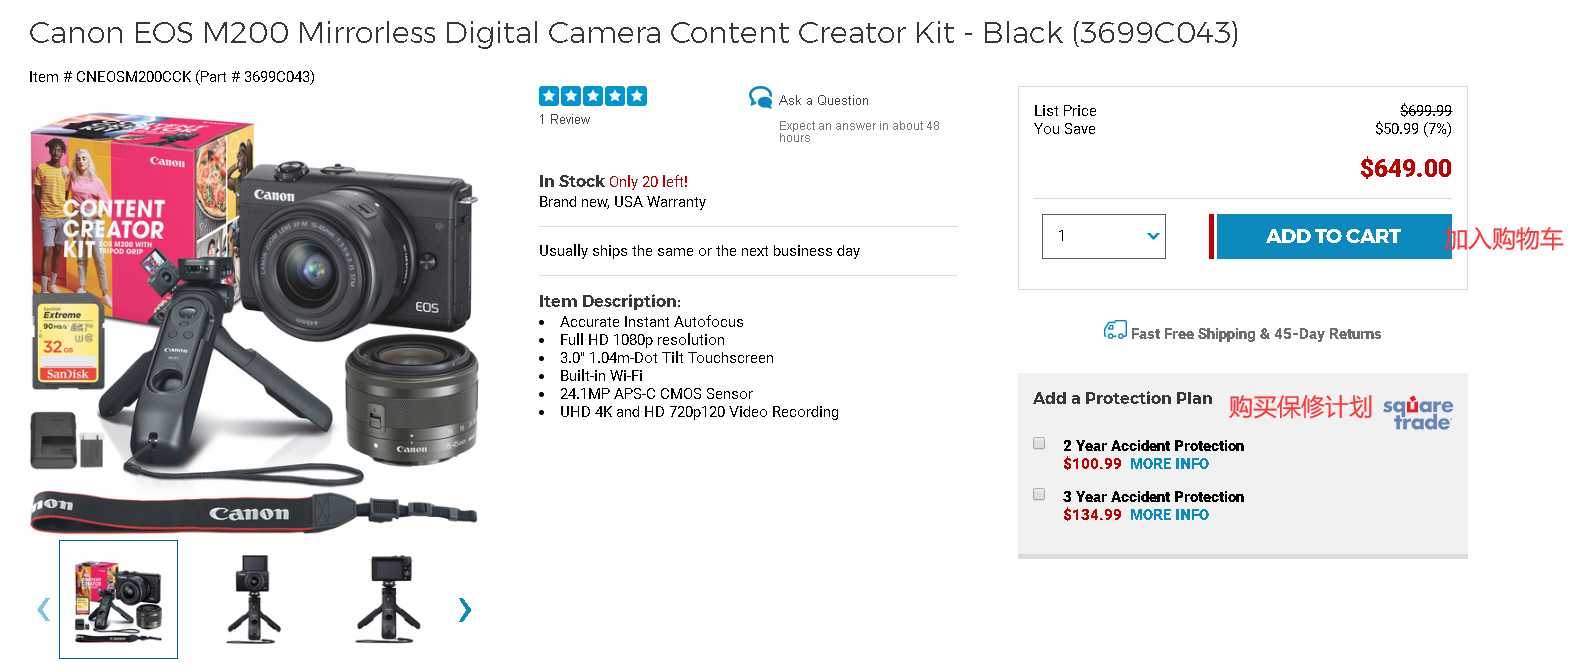
Task: Show next product thumbnails with right arrow
Action: (464, 609)
